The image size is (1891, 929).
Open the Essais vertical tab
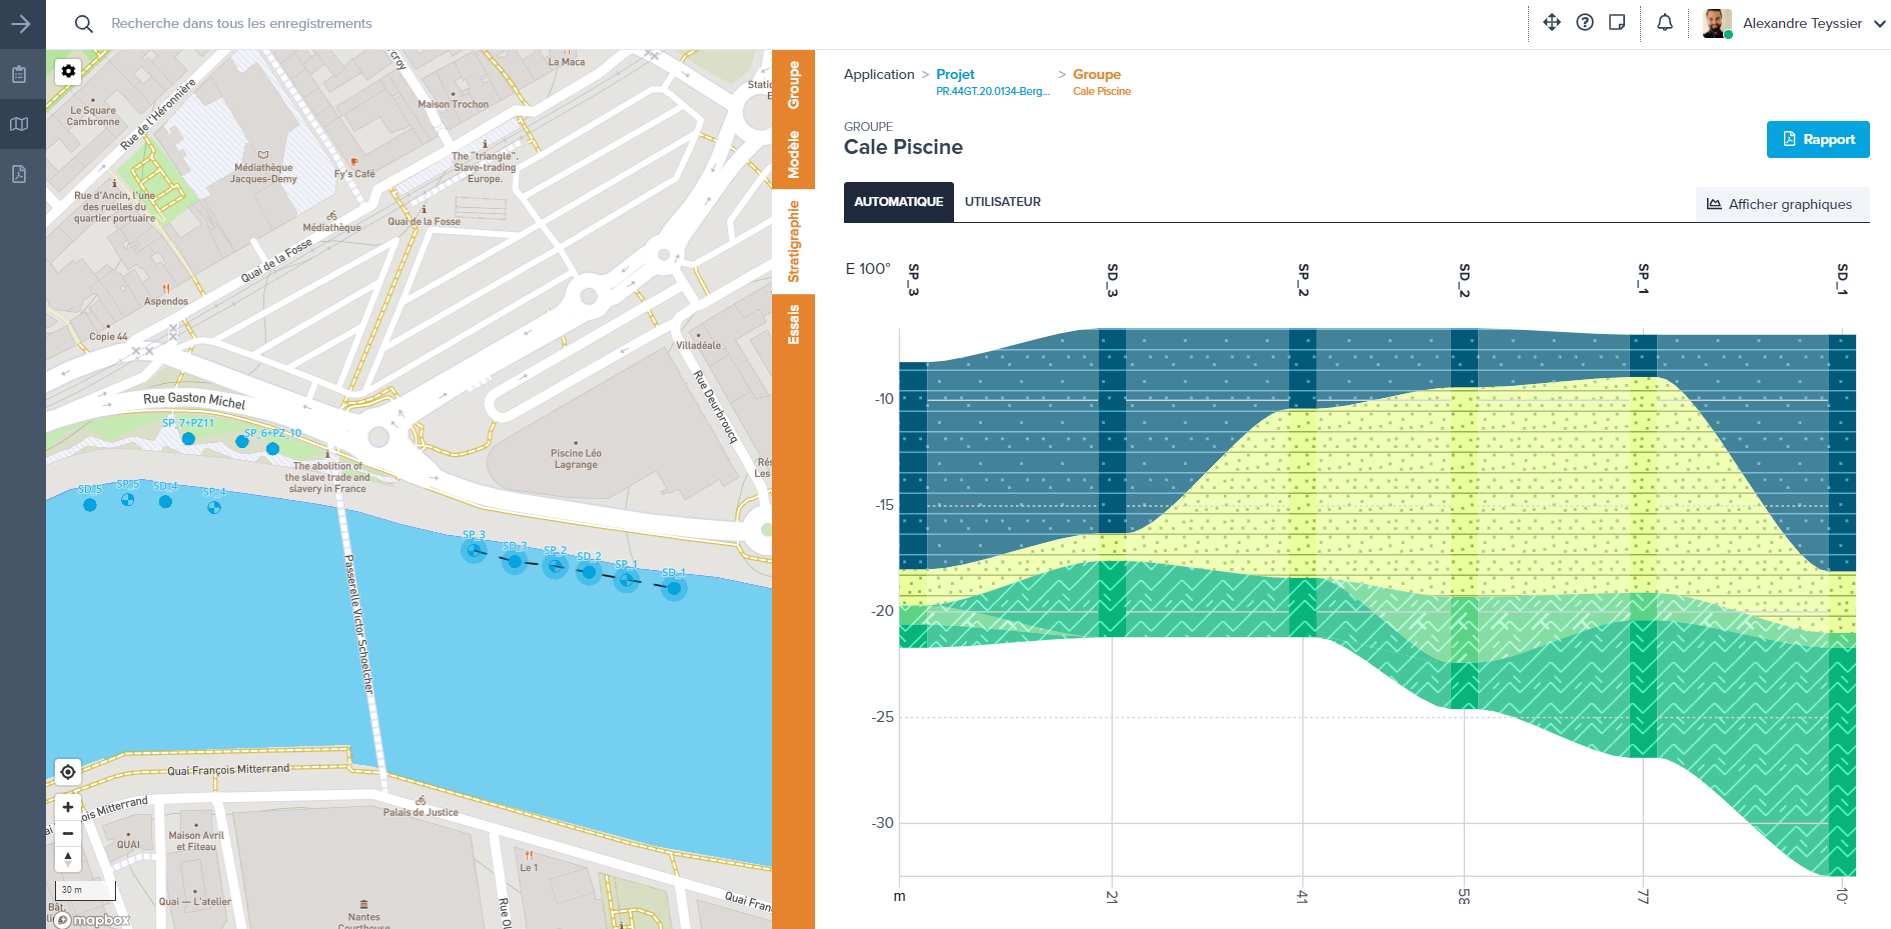pyautogui.click(x=794, y=325)
